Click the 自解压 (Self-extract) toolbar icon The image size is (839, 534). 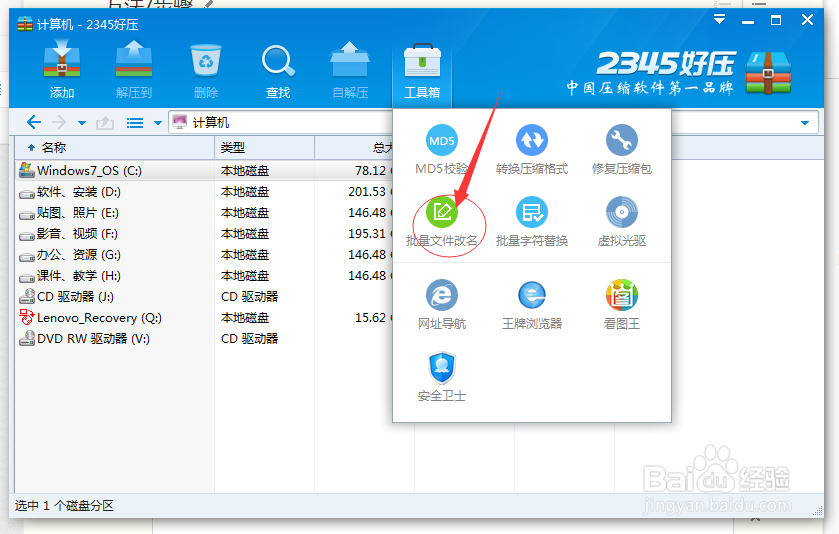coord(350,71)
